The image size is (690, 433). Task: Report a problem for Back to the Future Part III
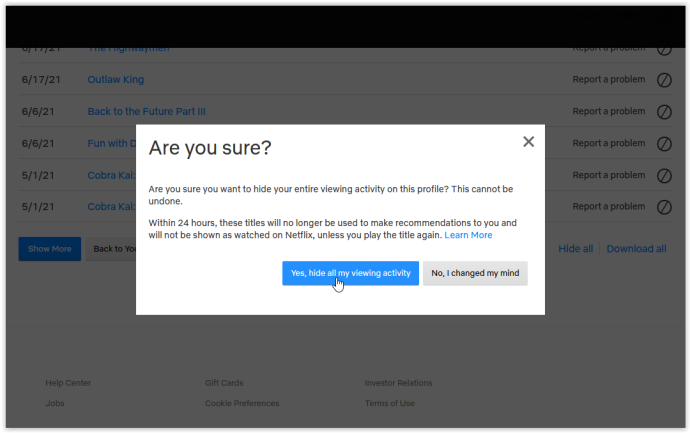pos(609,111)
